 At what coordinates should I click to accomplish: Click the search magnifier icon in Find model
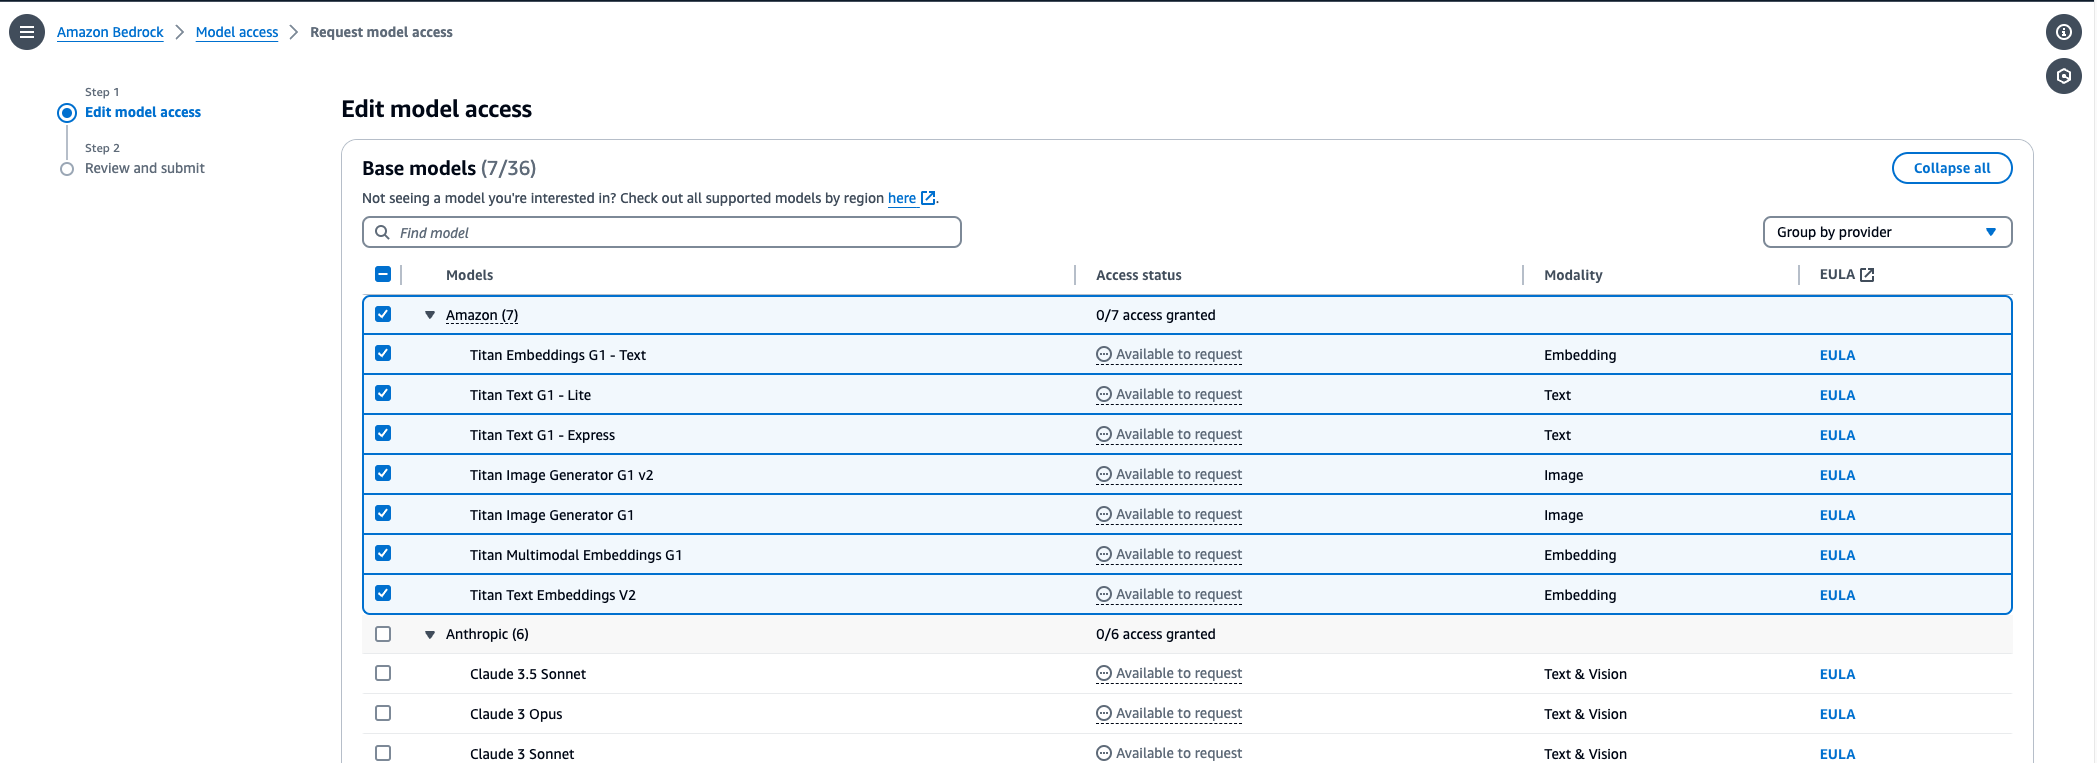pos(382,232)
